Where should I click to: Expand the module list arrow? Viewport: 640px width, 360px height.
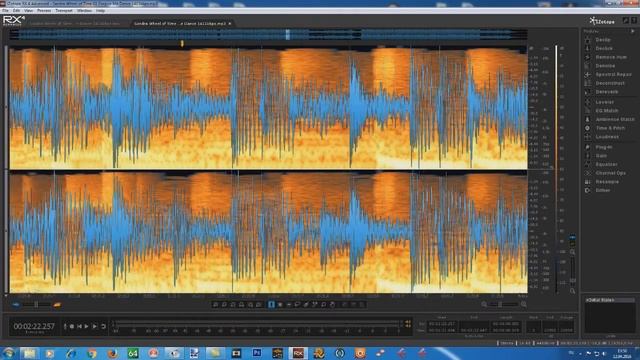pyautogui.click(x=633, y=31)
